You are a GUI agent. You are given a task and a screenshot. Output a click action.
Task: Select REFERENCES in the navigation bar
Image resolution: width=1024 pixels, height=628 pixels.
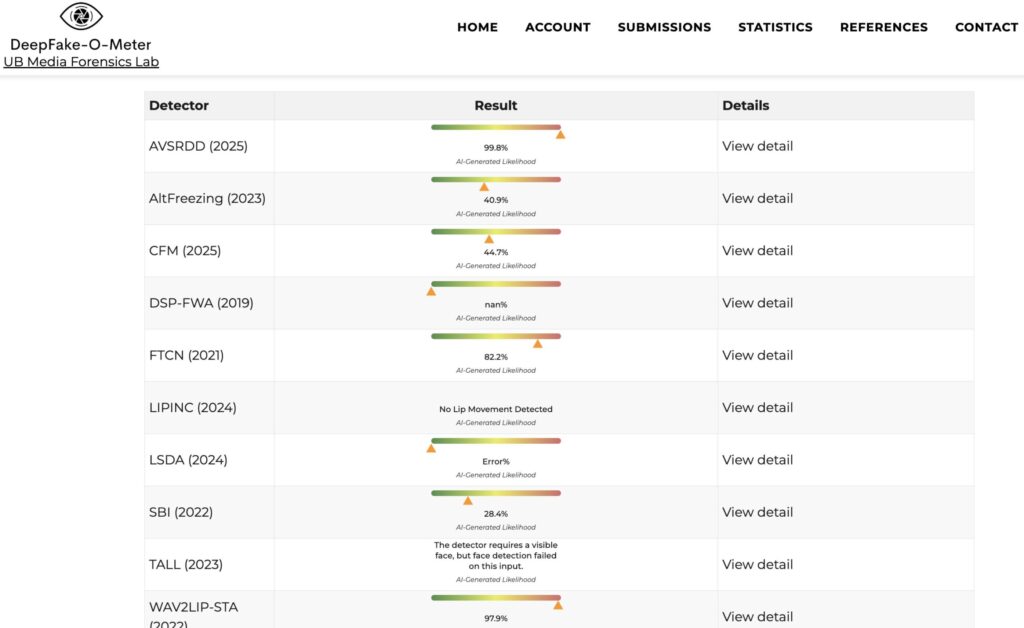[x=883, y=27]
